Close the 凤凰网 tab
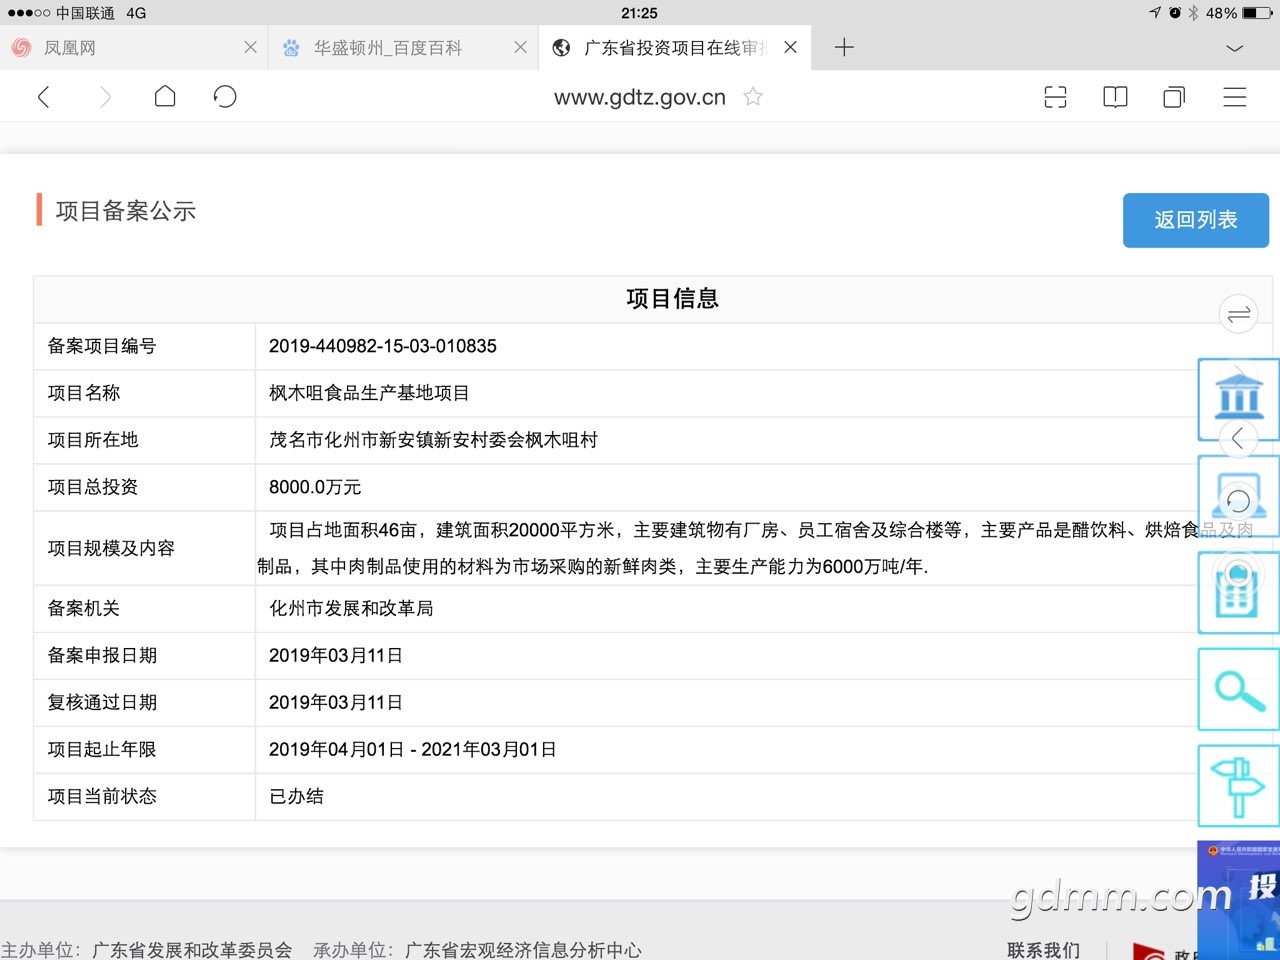Screen dimensions: 1280x960 pos(250,48)
